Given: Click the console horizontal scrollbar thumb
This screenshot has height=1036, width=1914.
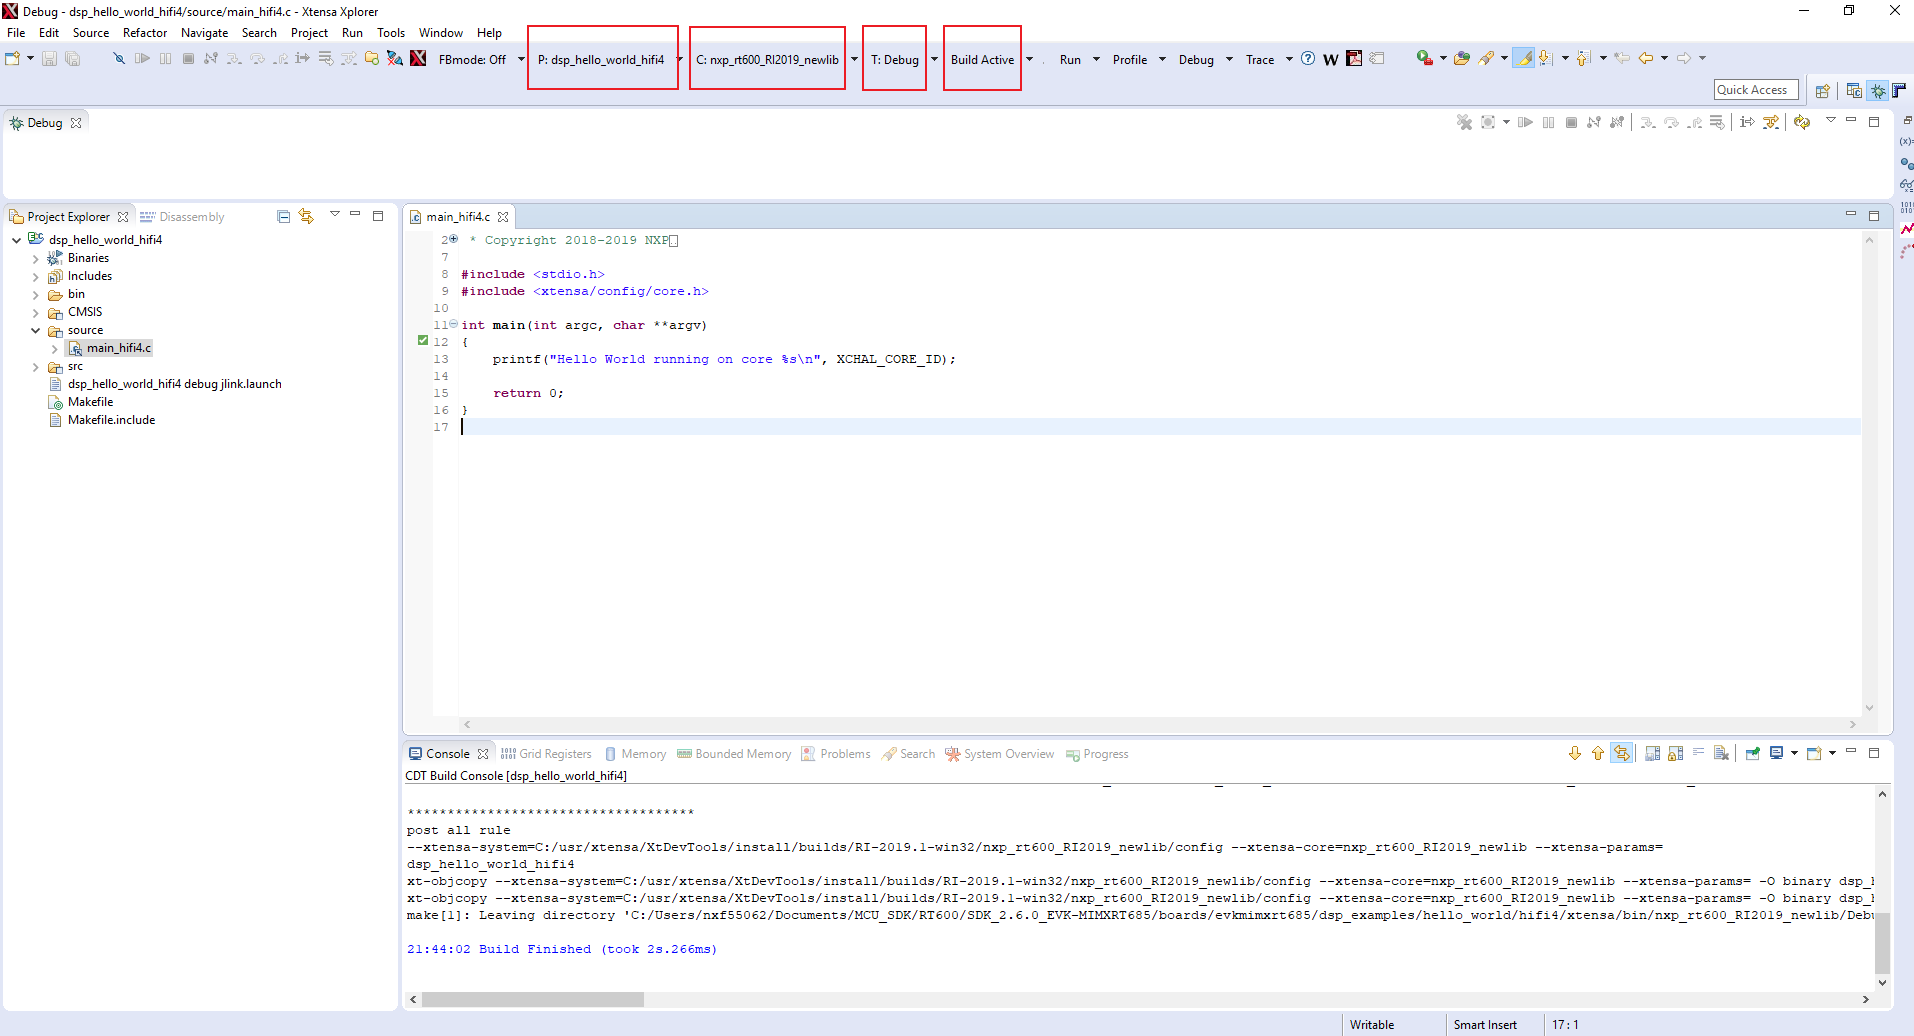Looking at the screenshot, I should point(533,999).
